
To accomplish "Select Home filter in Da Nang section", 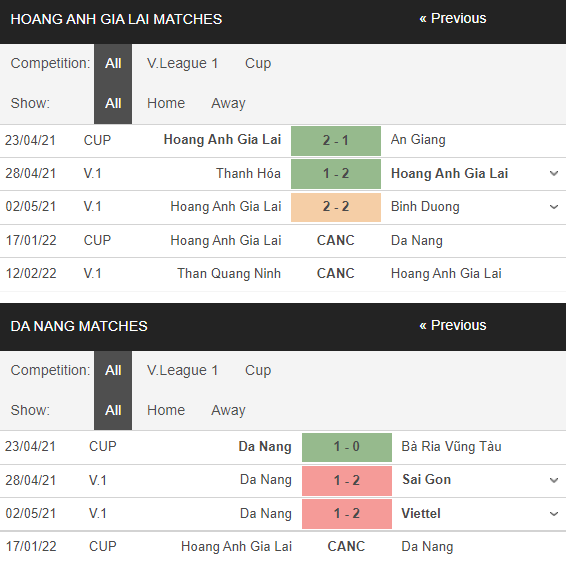I will click(x=166, y=410).
